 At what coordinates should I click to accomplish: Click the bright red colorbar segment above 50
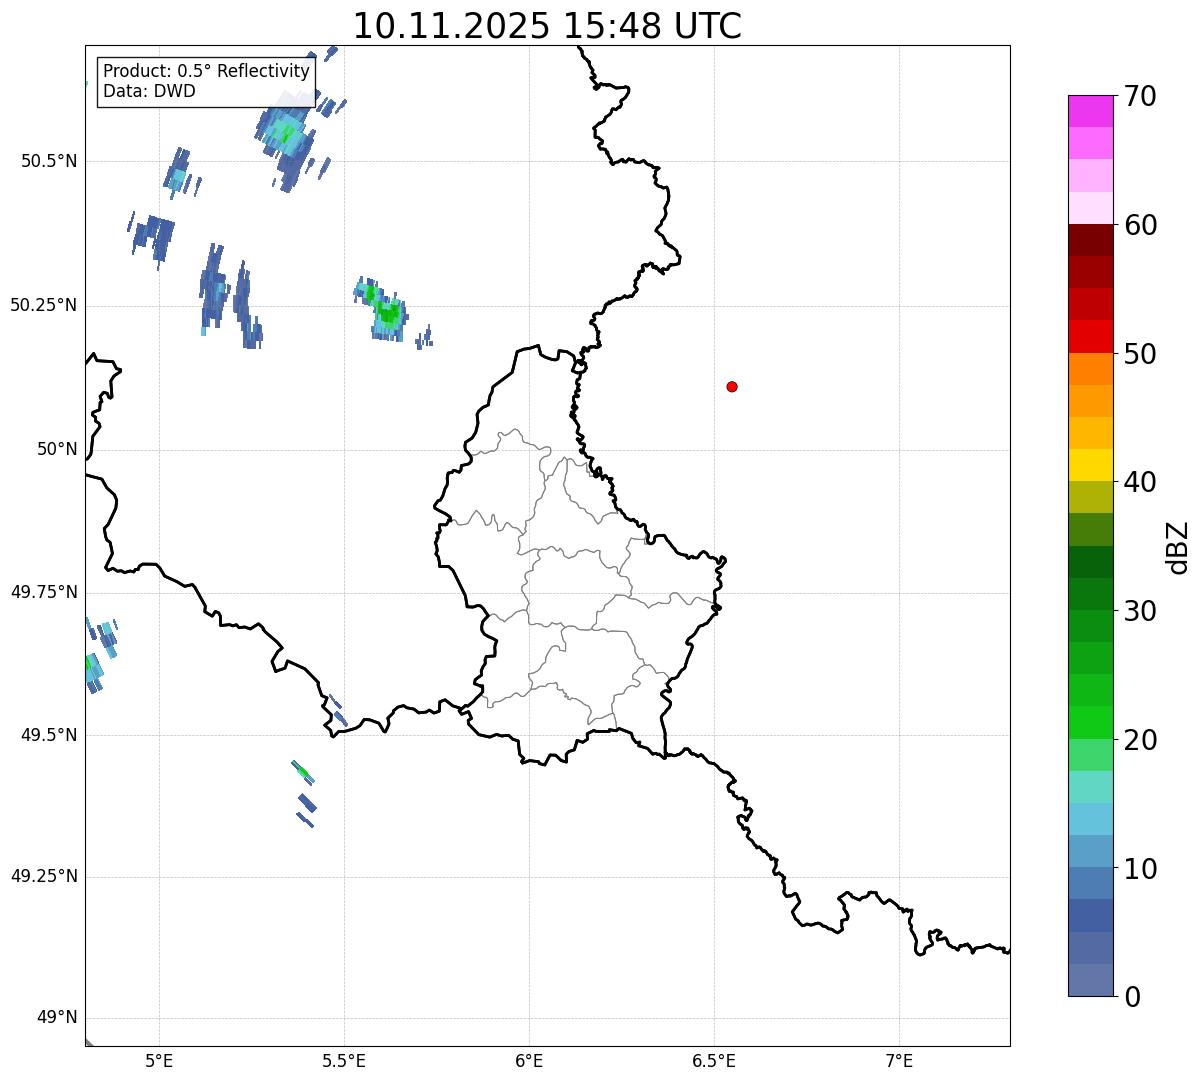click(x=1090, y=336)
